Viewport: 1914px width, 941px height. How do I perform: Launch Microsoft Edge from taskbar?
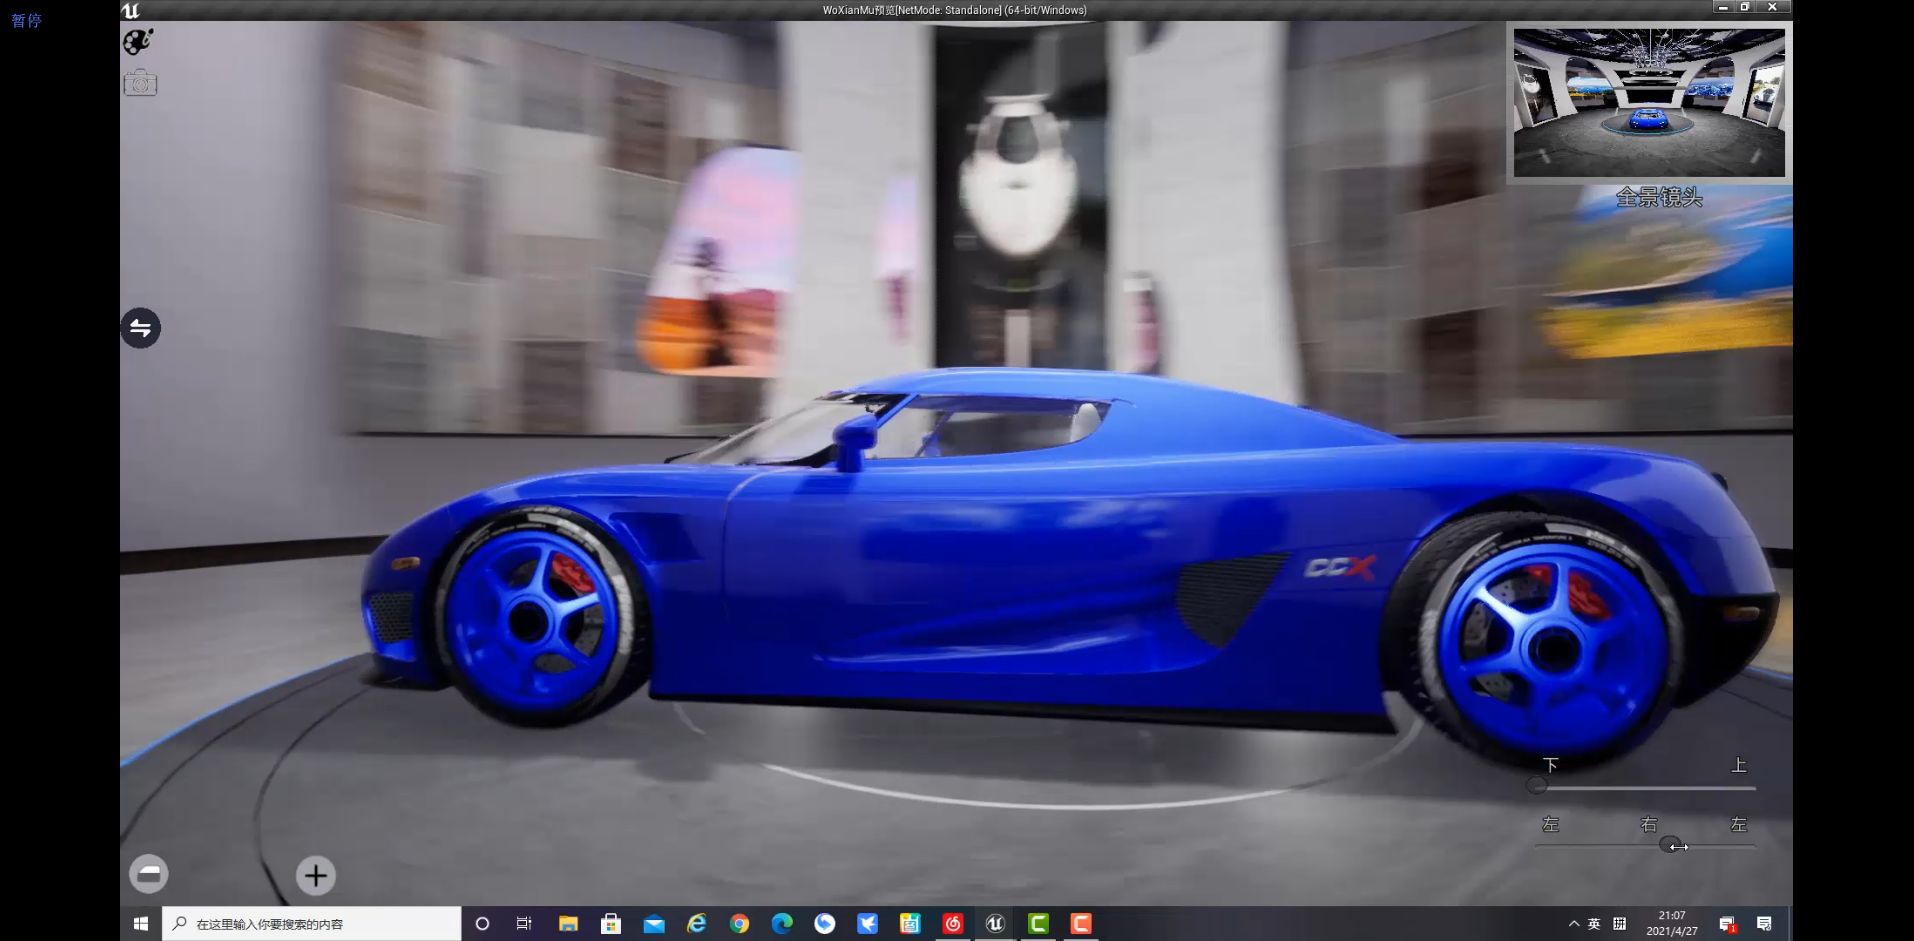pos(782,924)
